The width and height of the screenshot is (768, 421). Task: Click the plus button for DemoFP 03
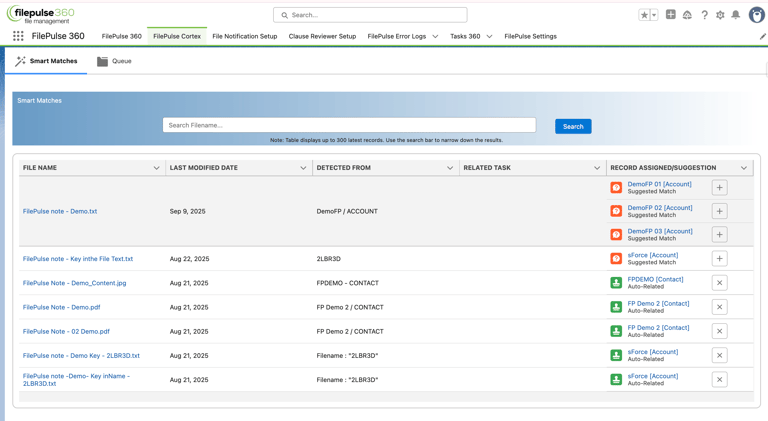[x=720, y=234]
